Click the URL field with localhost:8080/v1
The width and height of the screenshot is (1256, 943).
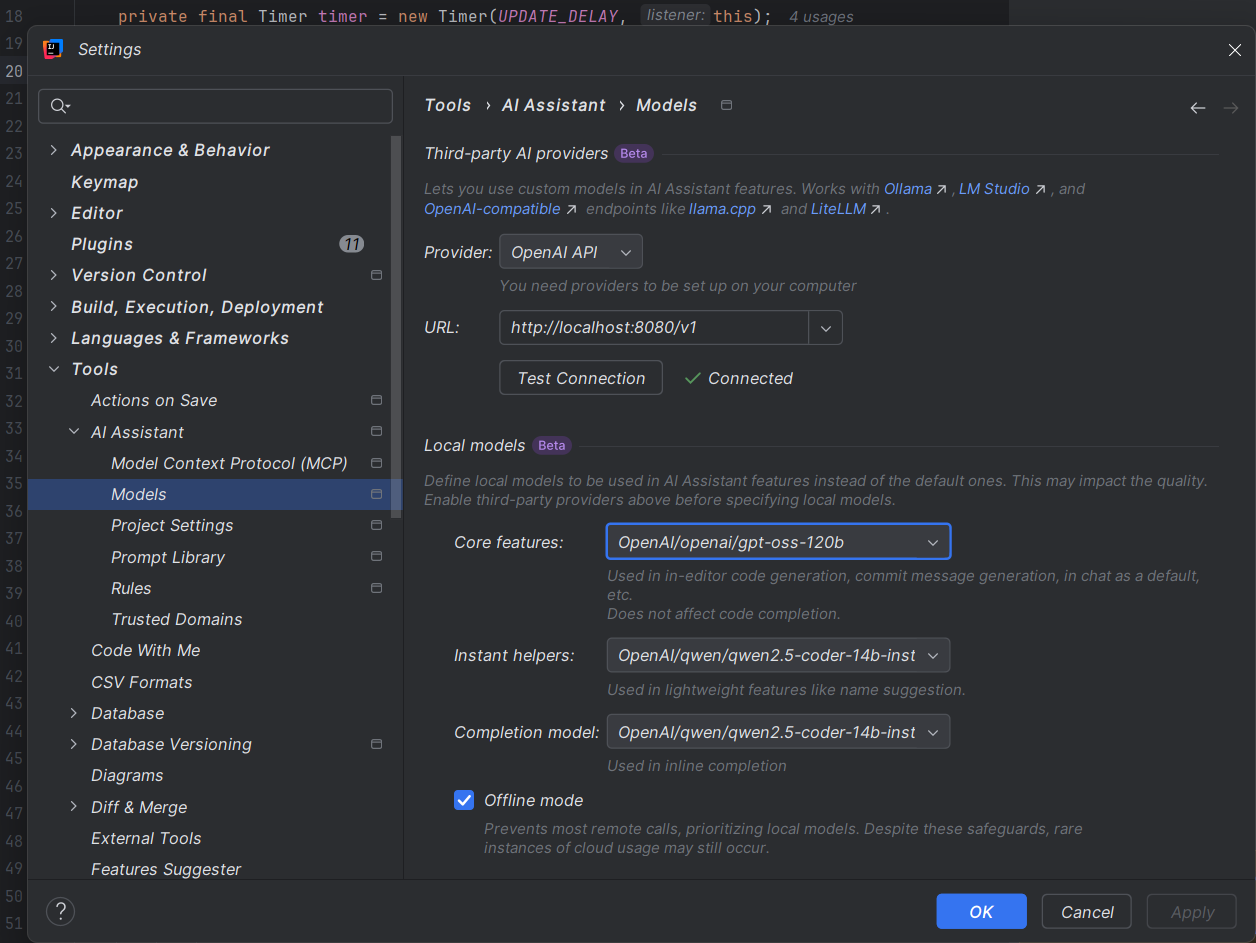click(654, 327)
